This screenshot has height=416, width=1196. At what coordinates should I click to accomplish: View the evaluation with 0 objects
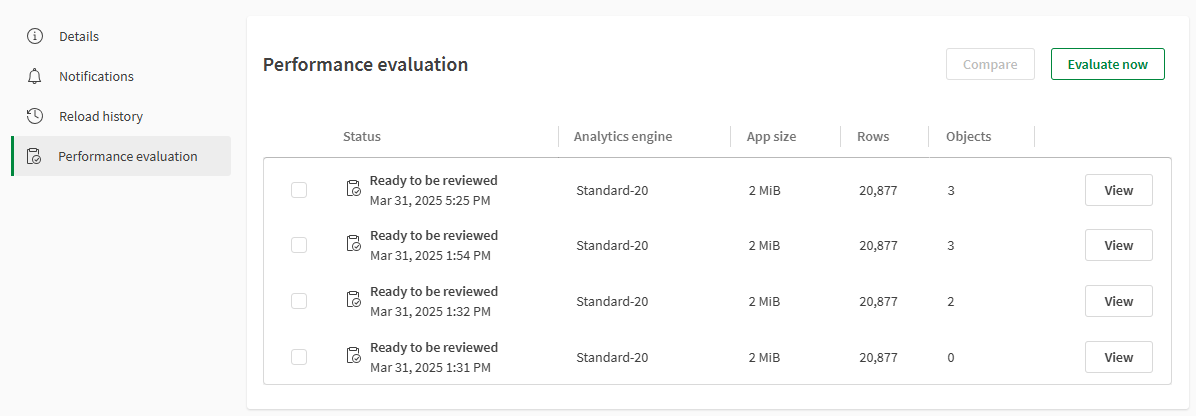coord(1118,357)
